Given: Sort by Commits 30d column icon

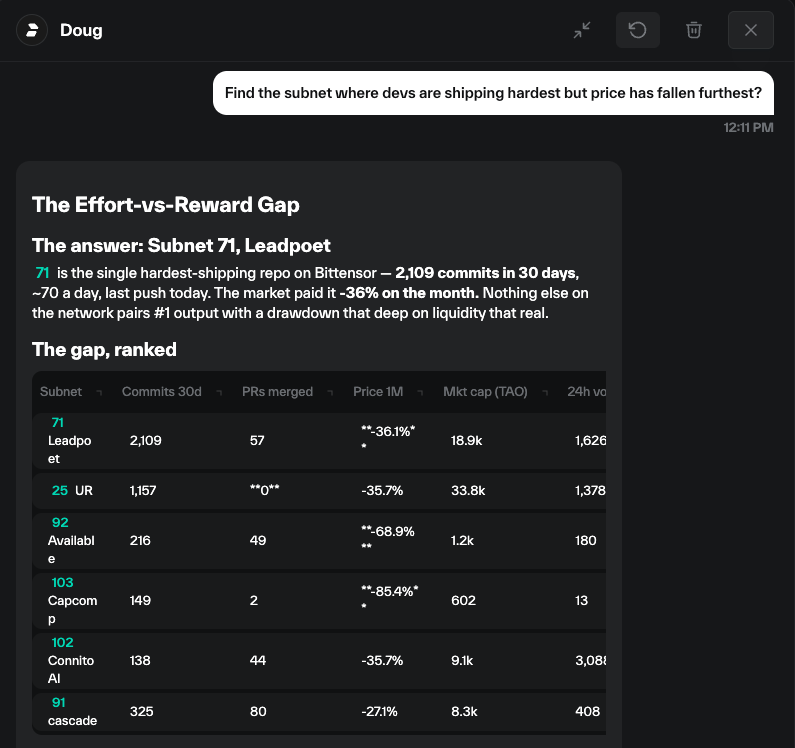Looking at the screenshot, I should (x=220, y=393).
